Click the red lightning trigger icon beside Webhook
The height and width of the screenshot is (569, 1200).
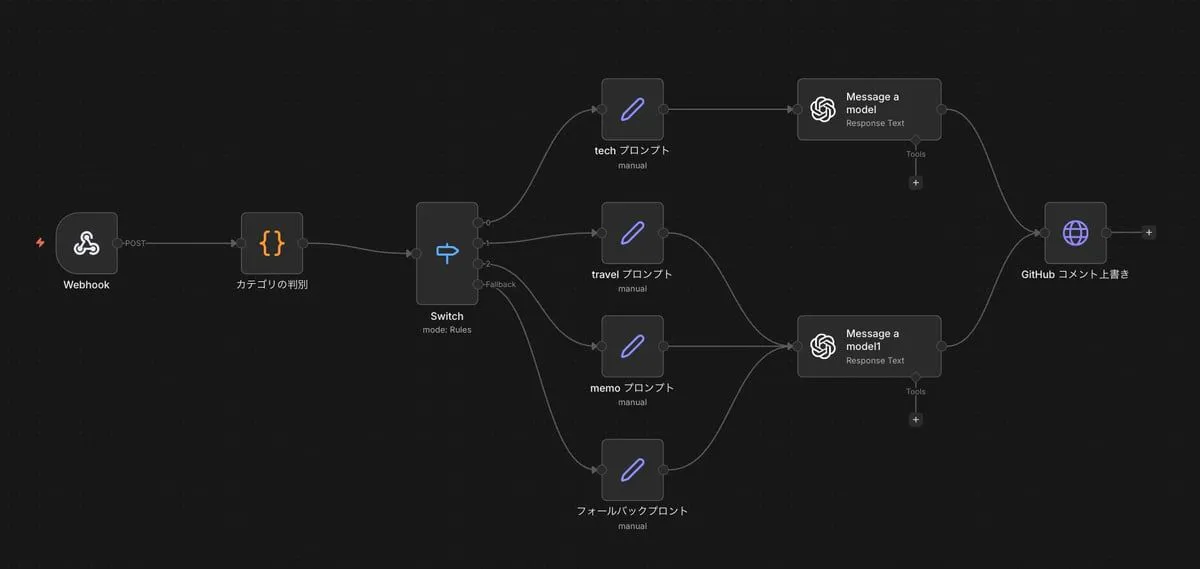(x=40, y=242)
